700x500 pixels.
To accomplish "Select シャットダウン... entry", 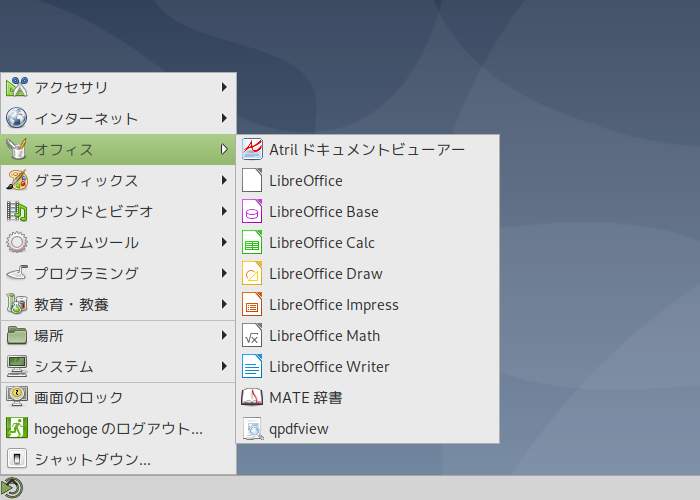I will click(x=118, y=459).
